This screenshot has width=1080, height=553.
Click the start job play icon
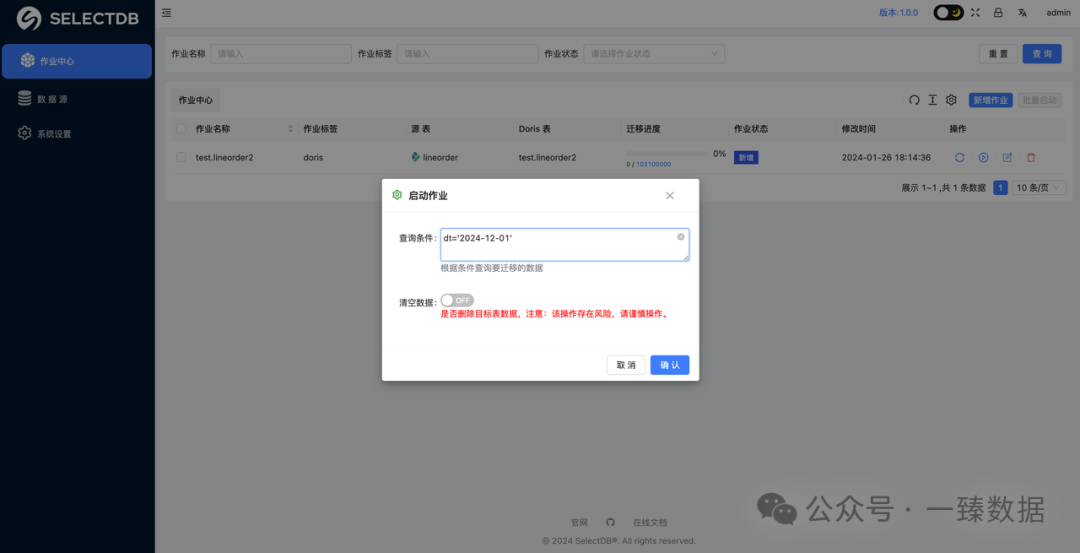click(x=984, y=158)
